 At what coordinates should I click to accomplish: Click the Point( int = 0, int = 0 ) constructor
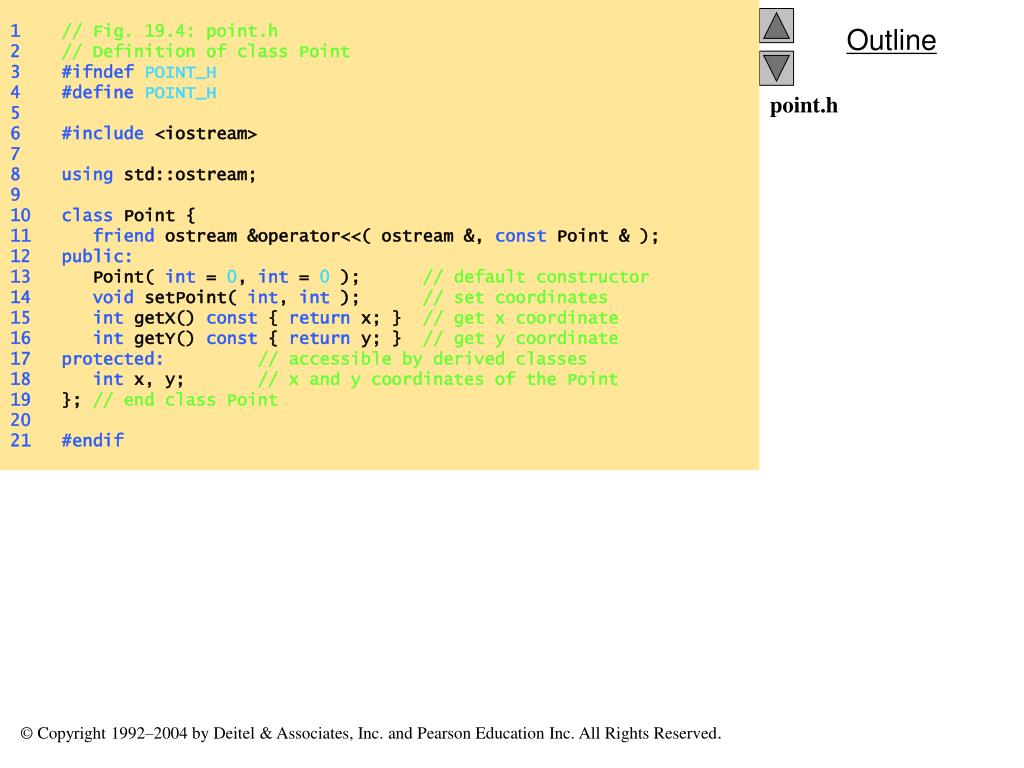pos(226,277)
